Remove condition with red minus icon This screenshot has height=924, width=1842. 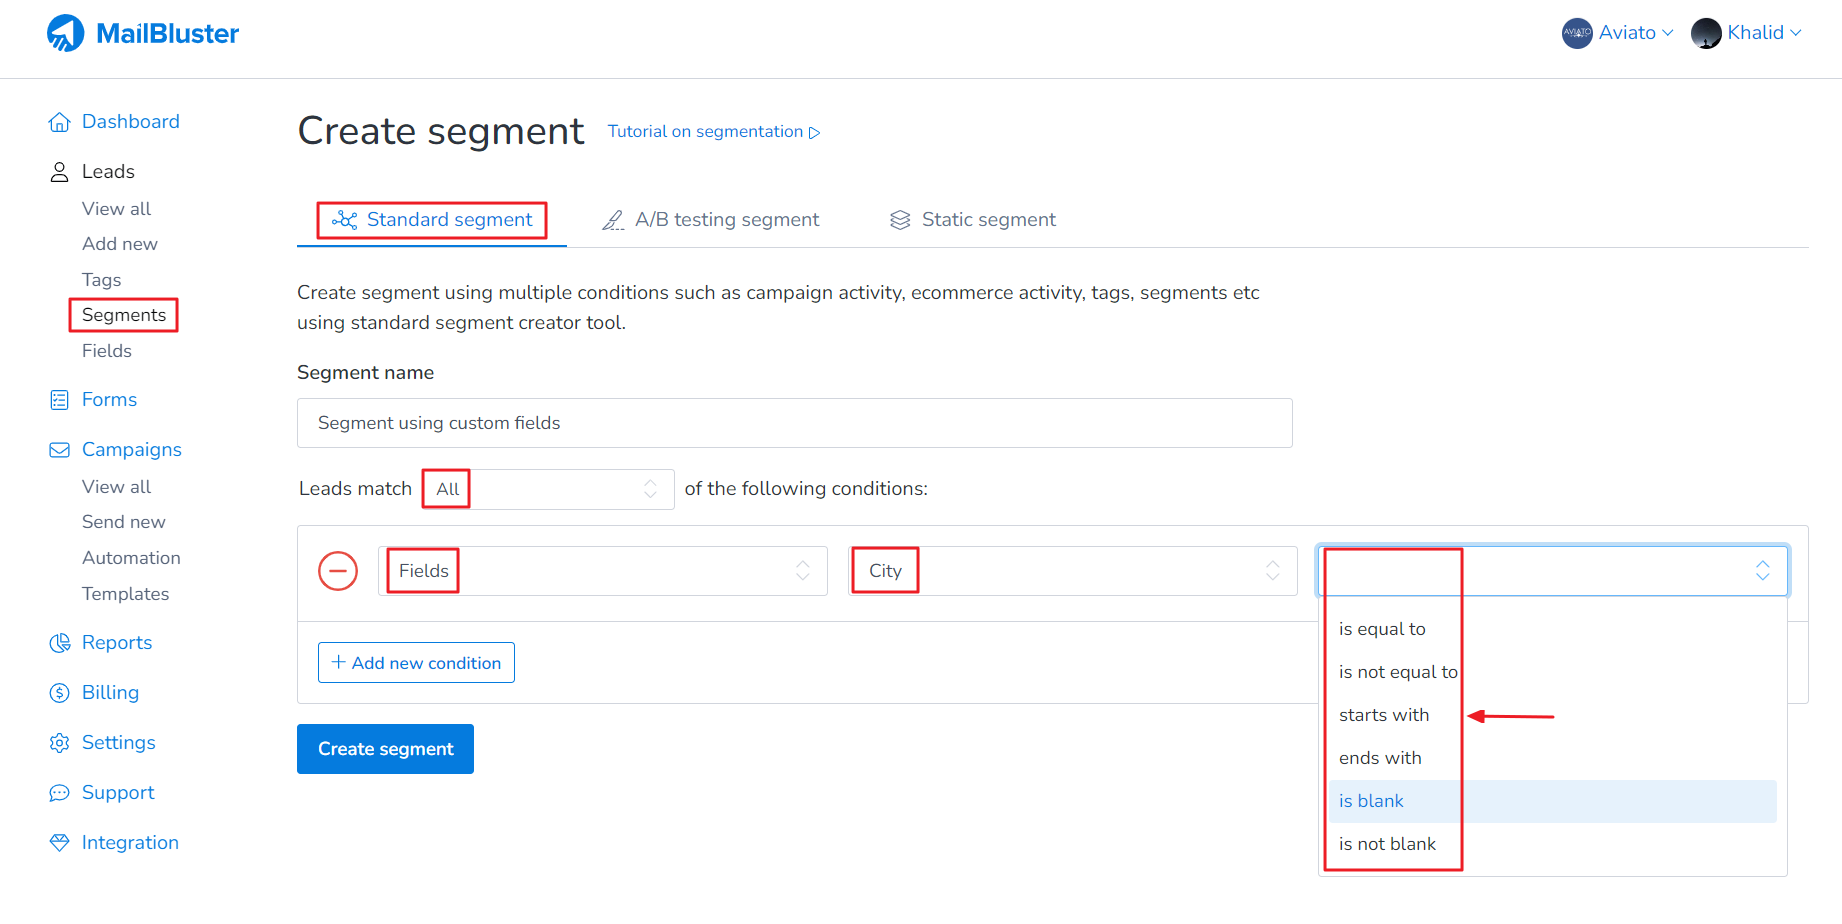[338, 571]
